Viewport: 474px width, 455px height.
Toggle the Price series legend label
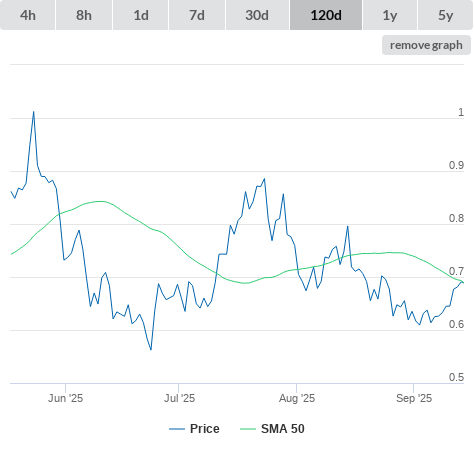(x=205, y=429)
